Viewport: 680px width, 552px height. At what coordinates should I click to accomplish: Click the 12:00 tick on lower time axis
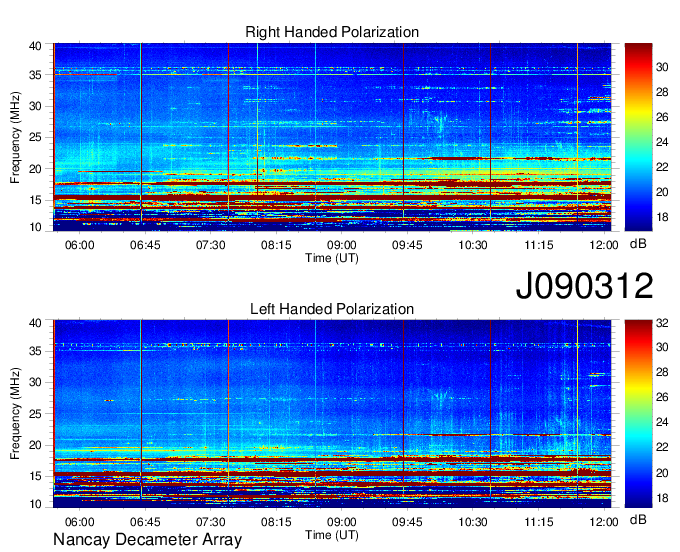[604, 522]
